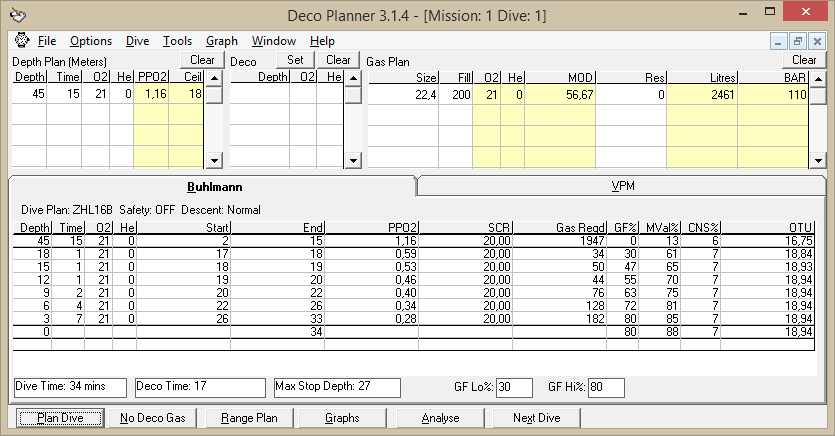Click the Next Dive button
The width and height of the screenshot is (835, 436).
click(x=537, y=418)
